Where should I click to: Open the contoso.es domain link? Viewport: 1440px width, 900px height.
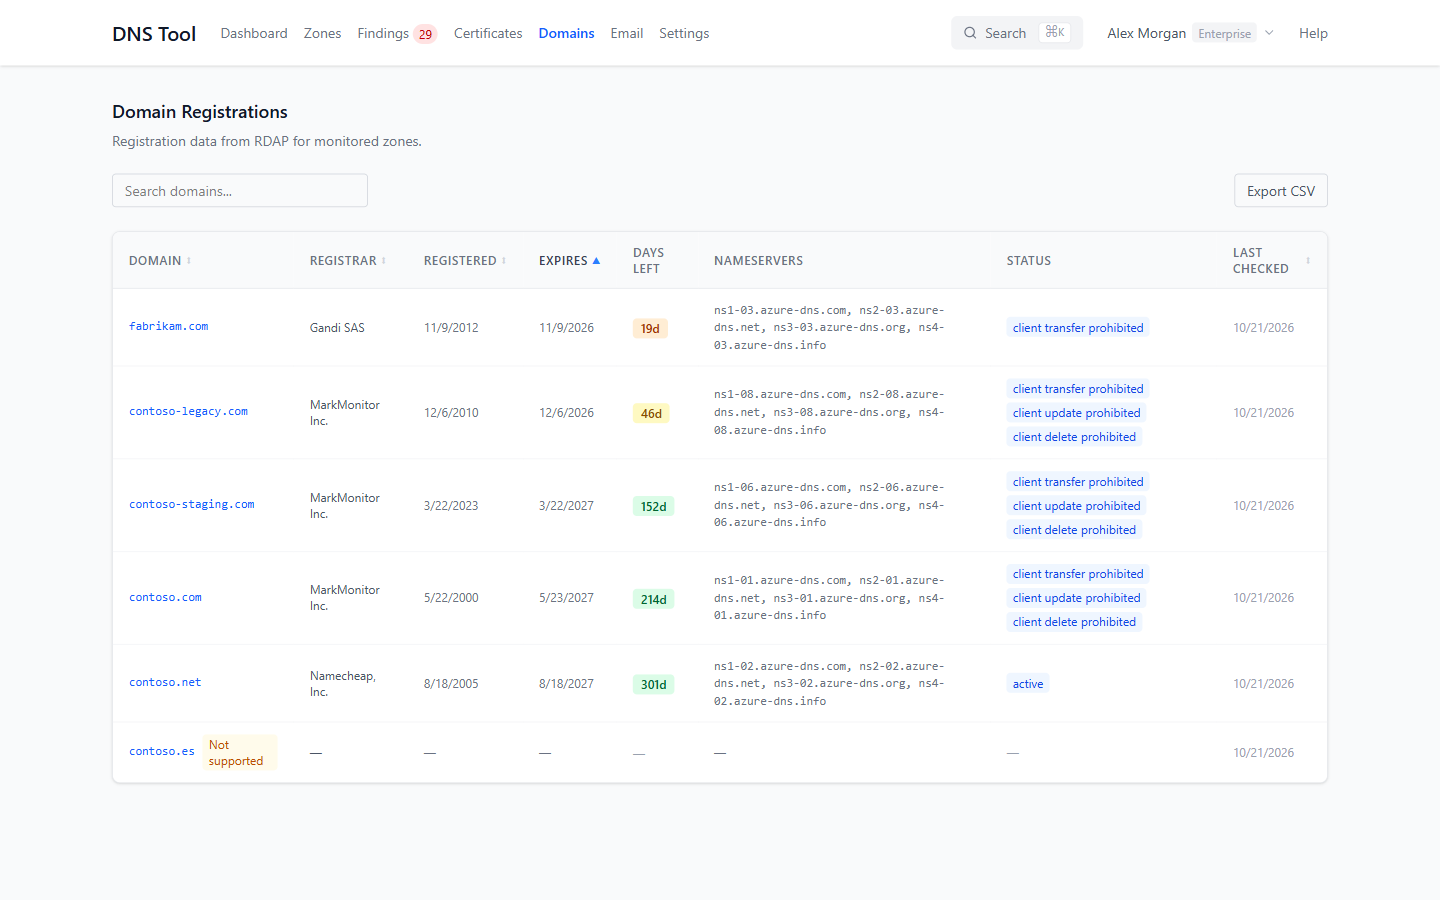pos(162,751)
